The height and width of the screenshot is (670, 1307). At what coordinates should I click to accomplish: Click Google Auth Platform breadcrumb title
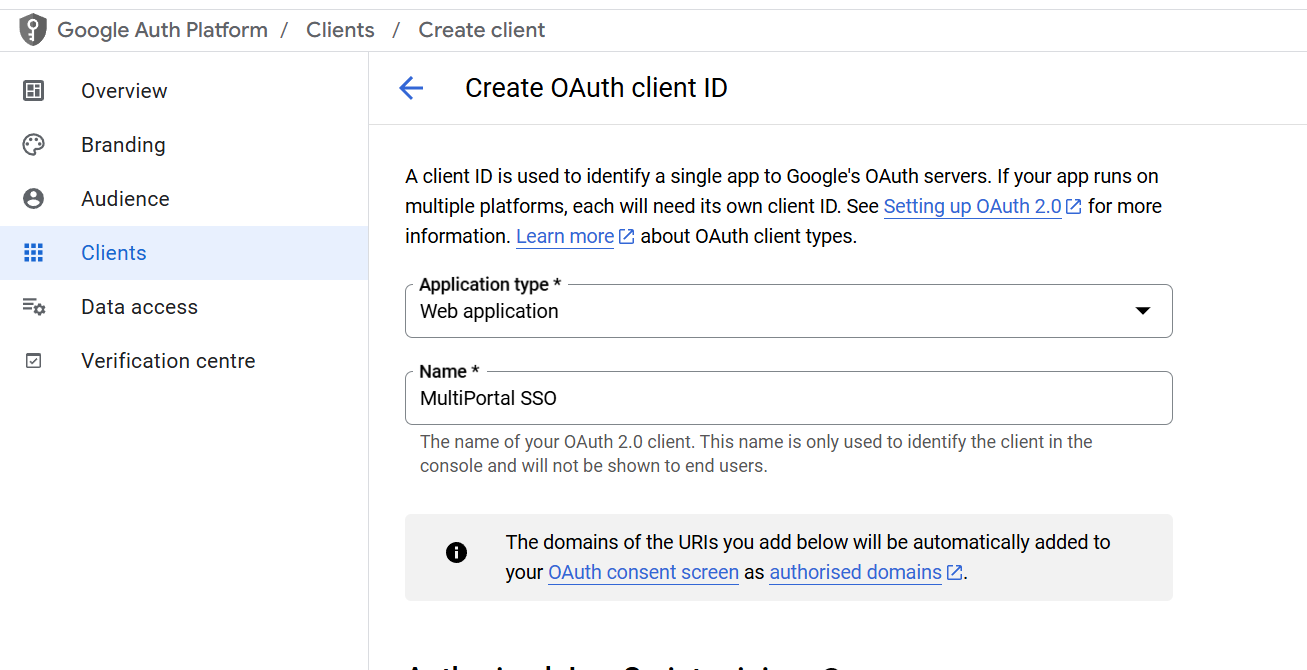[162, 30]
